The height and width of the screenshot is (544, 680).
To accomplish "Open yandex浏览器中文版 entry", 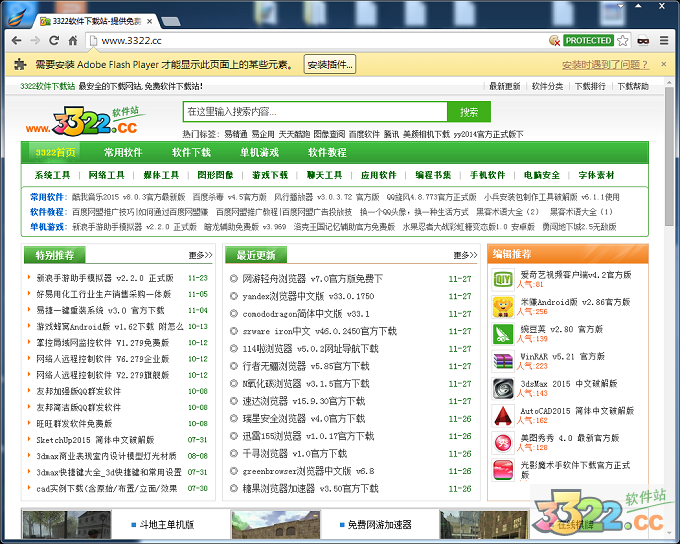I will [x=308, y=296].
